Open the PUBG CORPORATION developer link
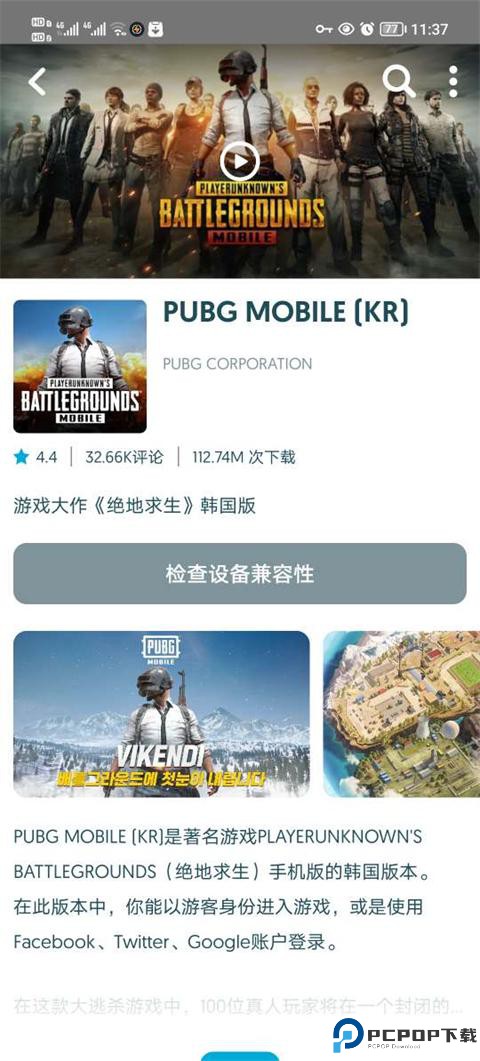480x1061 pixels. [238, 364]
